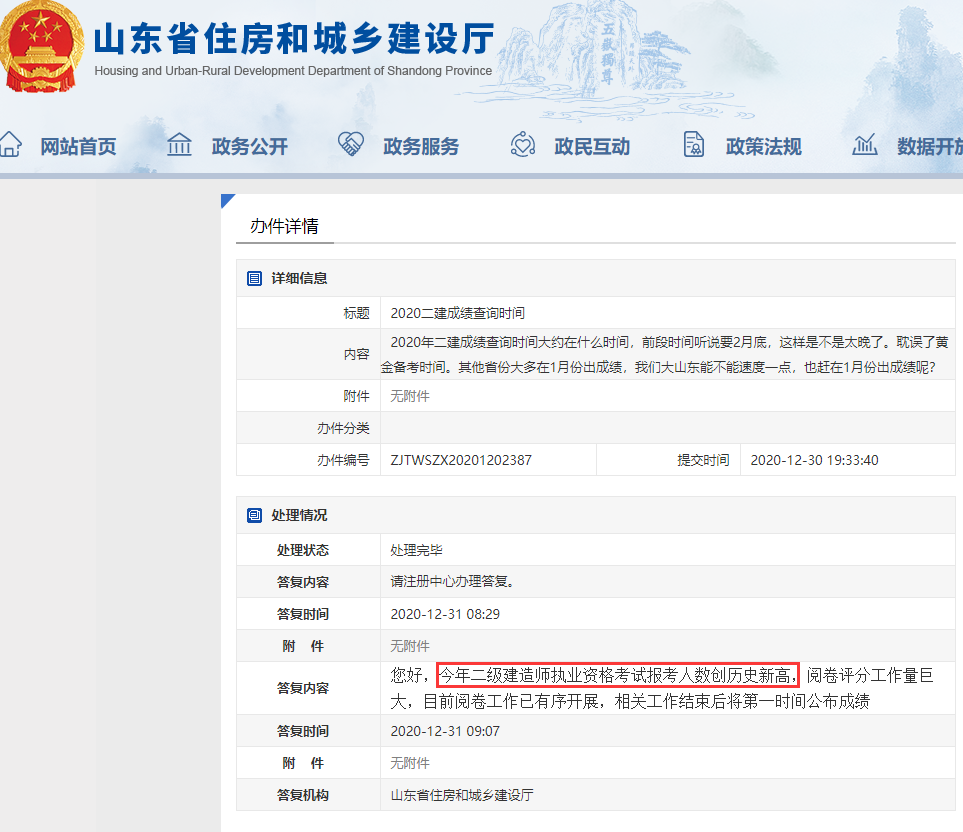Click the chart icon next to 数据开放

864,144
